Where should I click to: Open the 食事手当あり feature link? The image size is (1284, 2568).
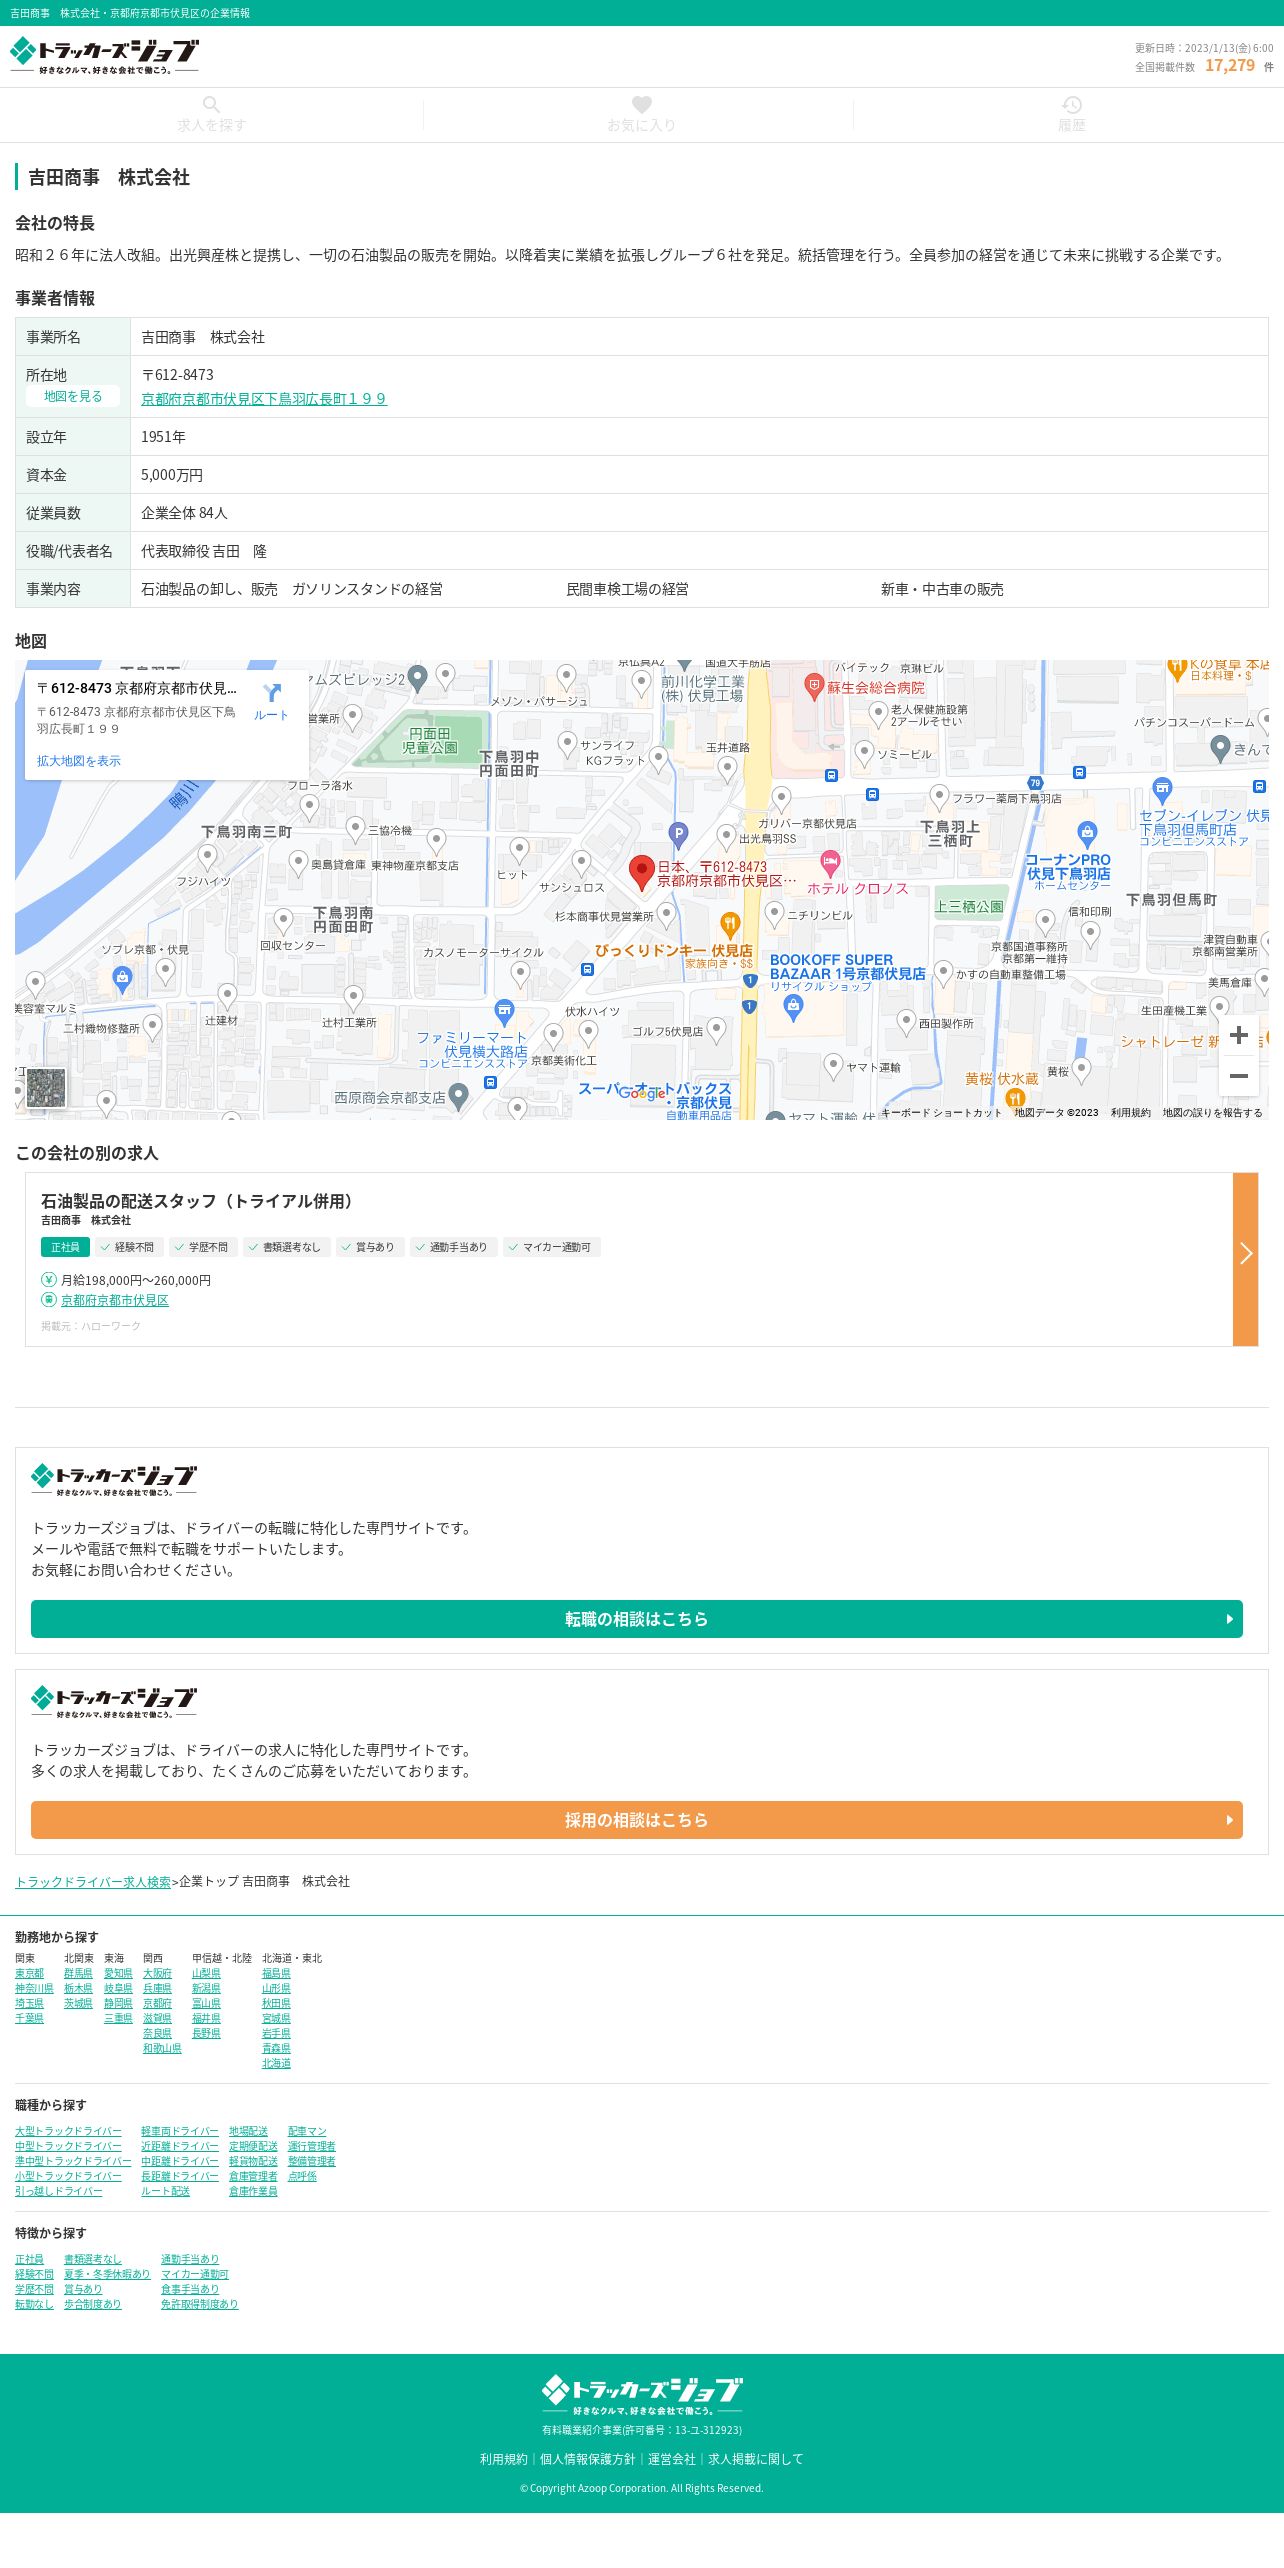click(x=190, y=2289)
